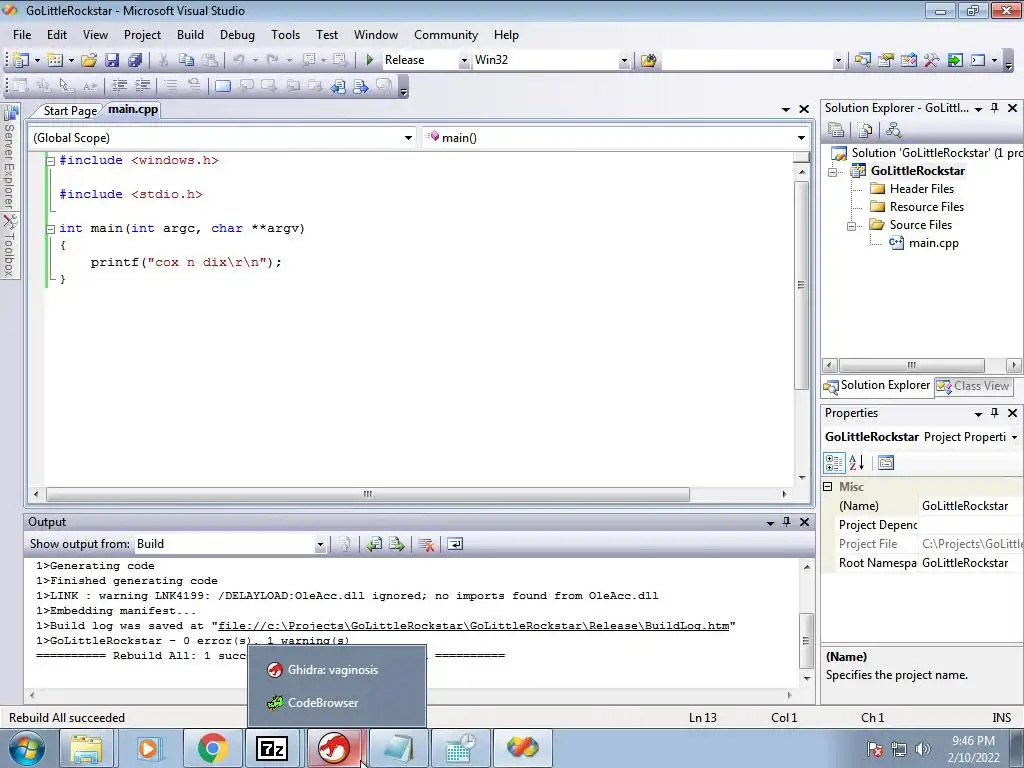The image size is (1024, 768).
Task: Open the BuildLog.htm link in Output
Action: (x=473, y=626)
